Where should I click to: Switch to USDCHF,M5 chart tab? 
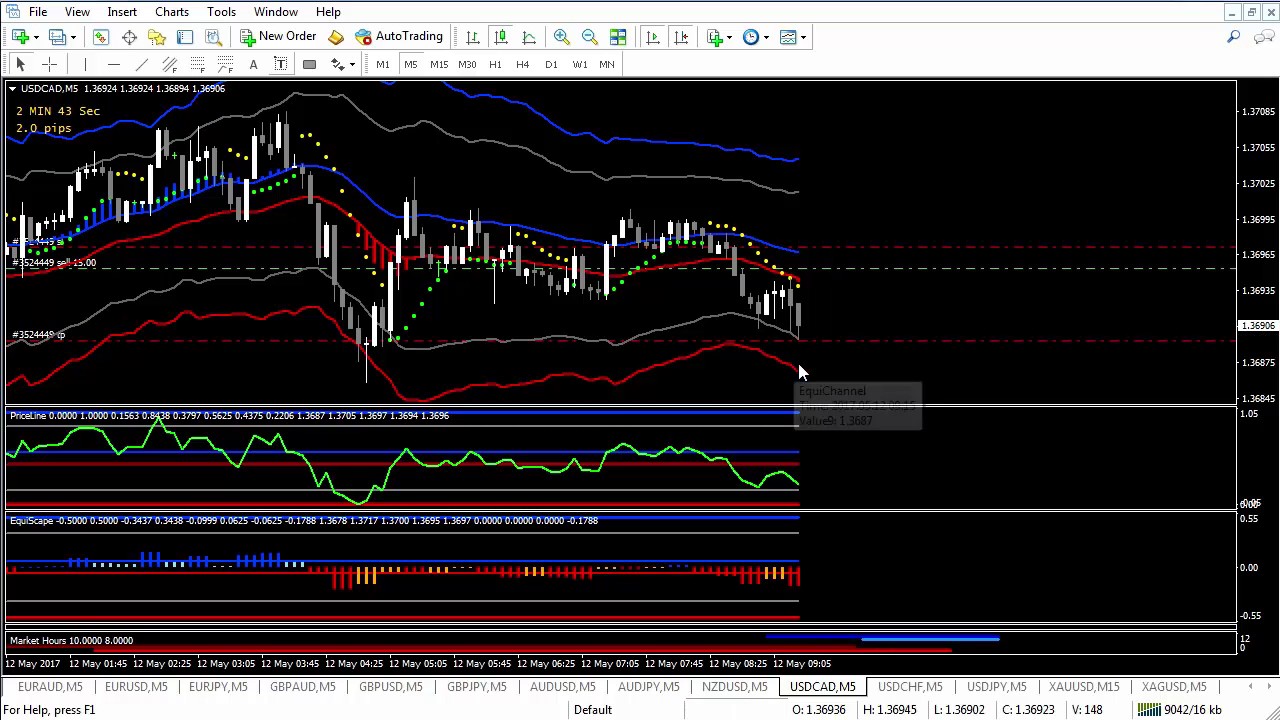pos(910,687)
